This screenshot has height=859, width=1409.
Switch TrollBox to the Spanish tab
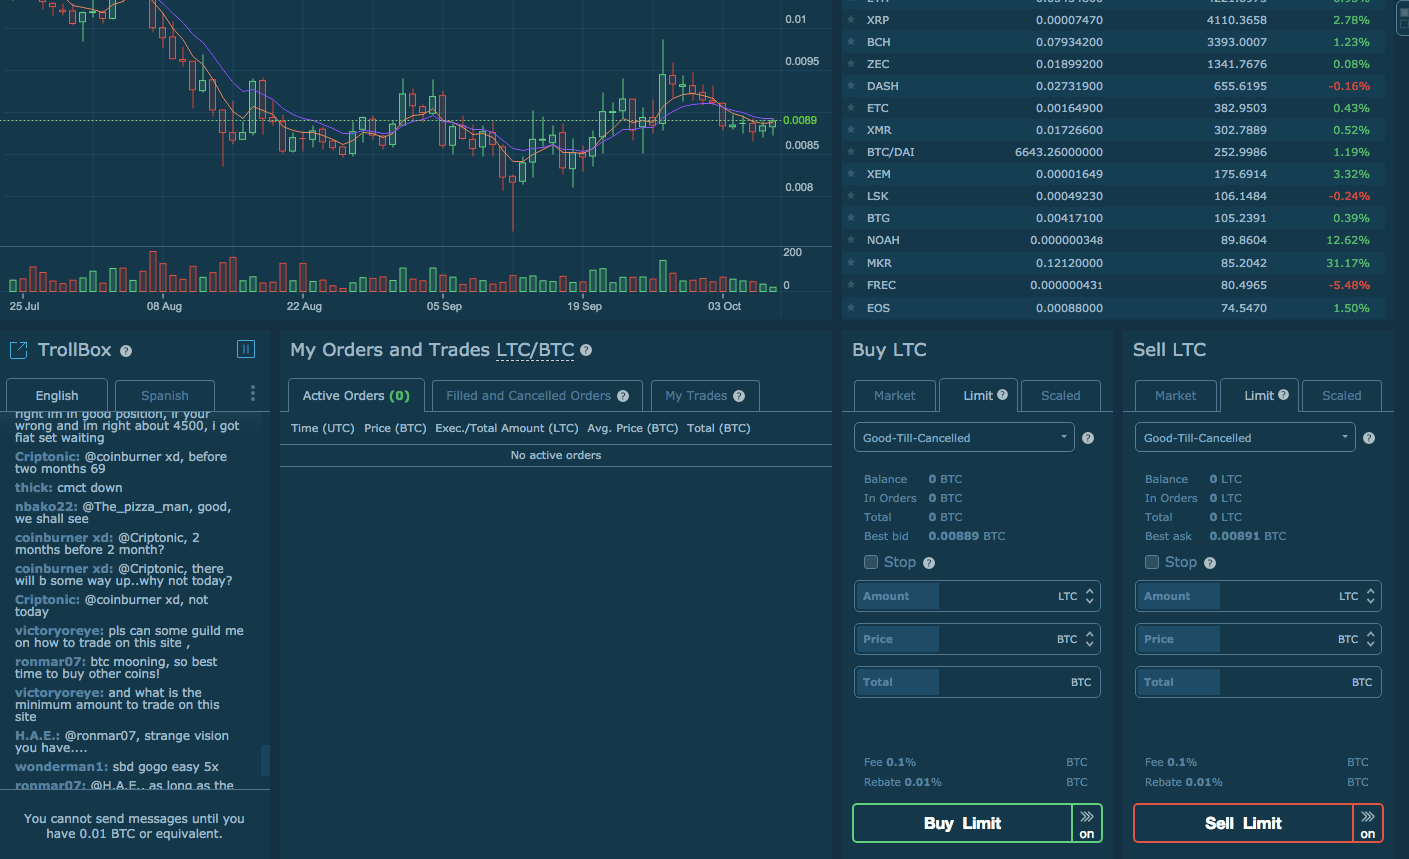(x=165, y=395)
